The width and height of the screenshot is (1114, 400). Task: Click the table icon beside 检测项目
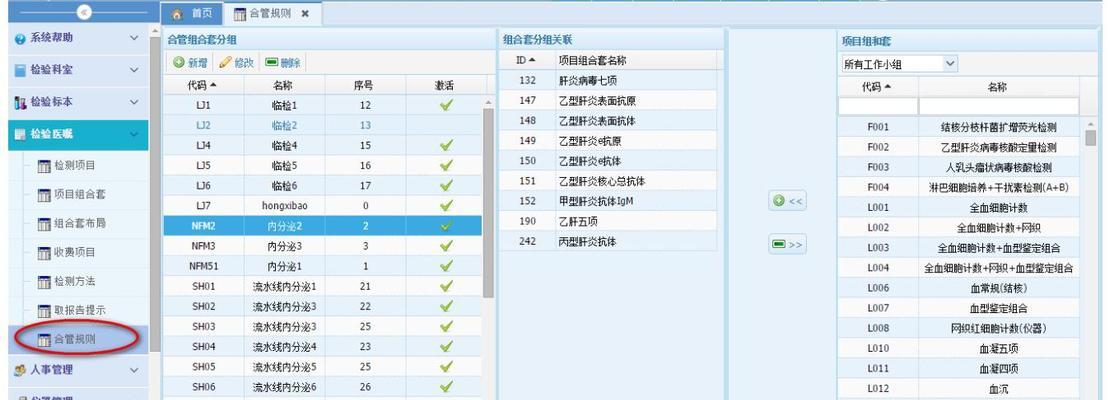click(44, 166)
